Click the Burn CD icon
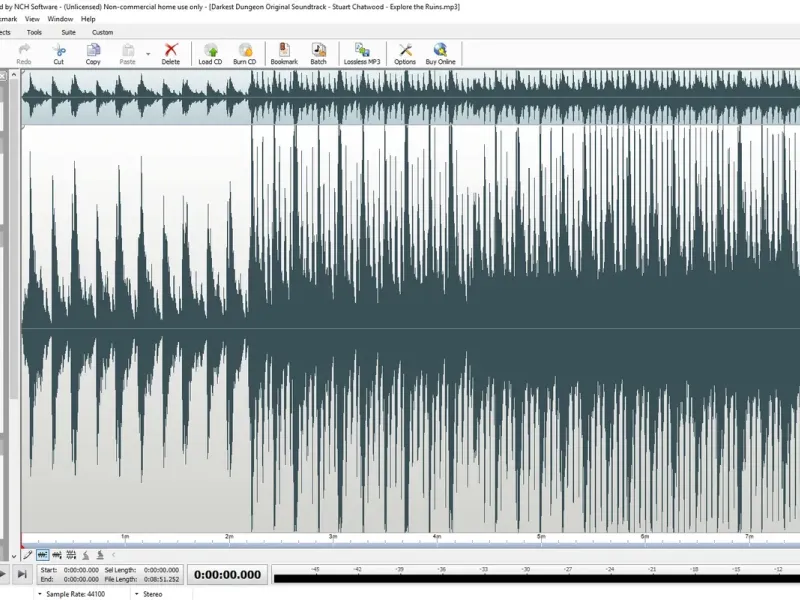 point(245,54)
